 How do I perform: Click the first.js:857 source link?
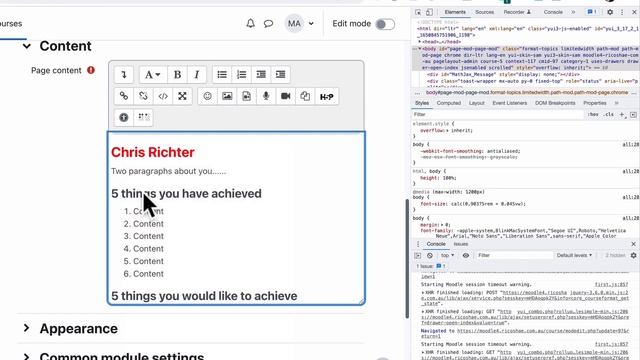tap(611, 284)
